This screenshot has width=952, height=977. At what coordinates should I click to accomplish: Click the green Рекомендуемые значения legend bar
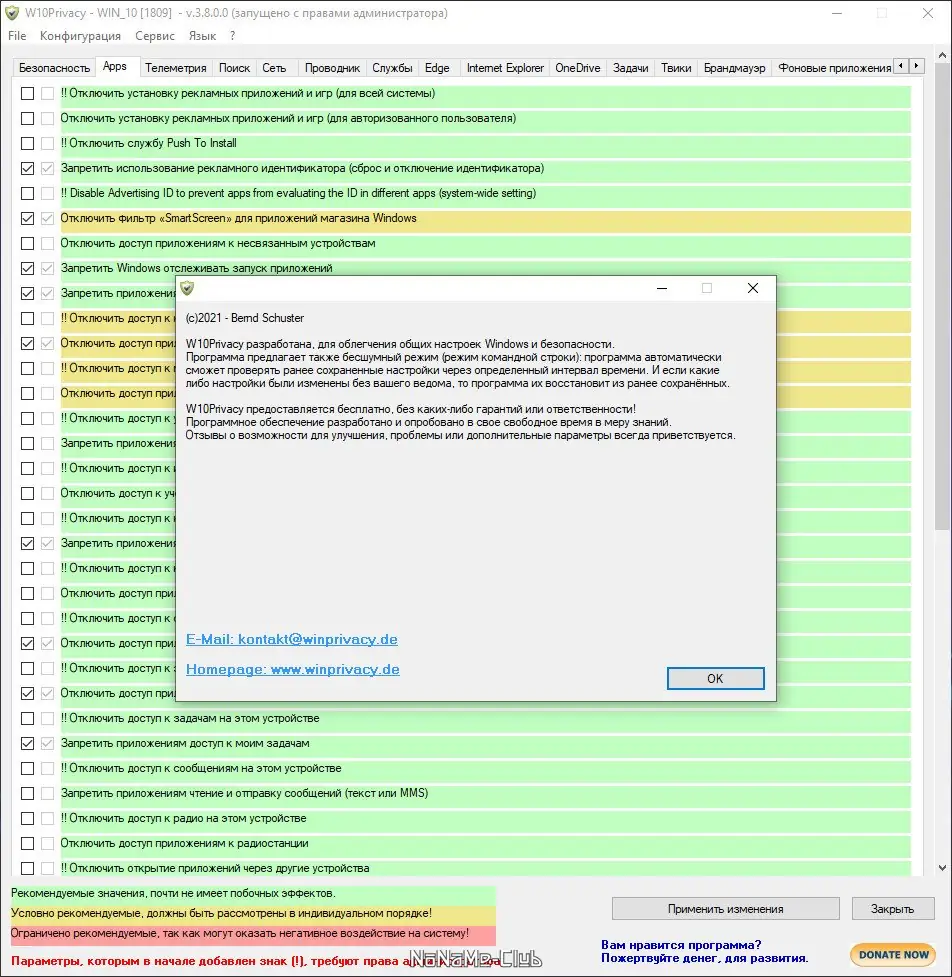pyautogui.click(x=253, y=894)
